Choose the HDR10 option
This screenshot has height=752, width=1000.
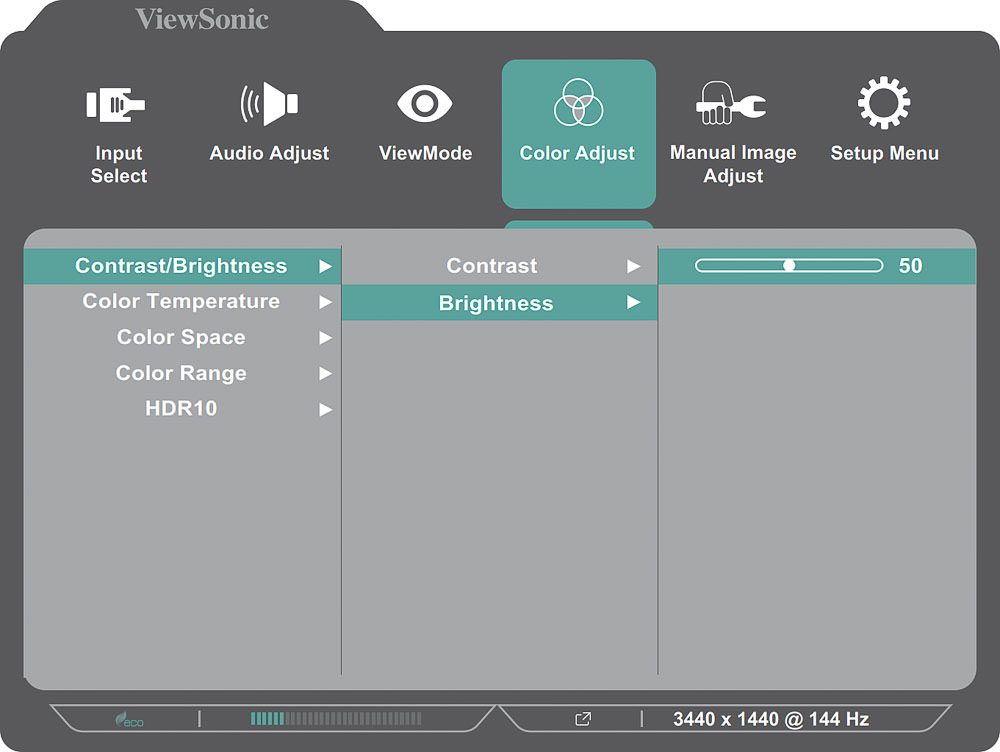click(181, 409)
